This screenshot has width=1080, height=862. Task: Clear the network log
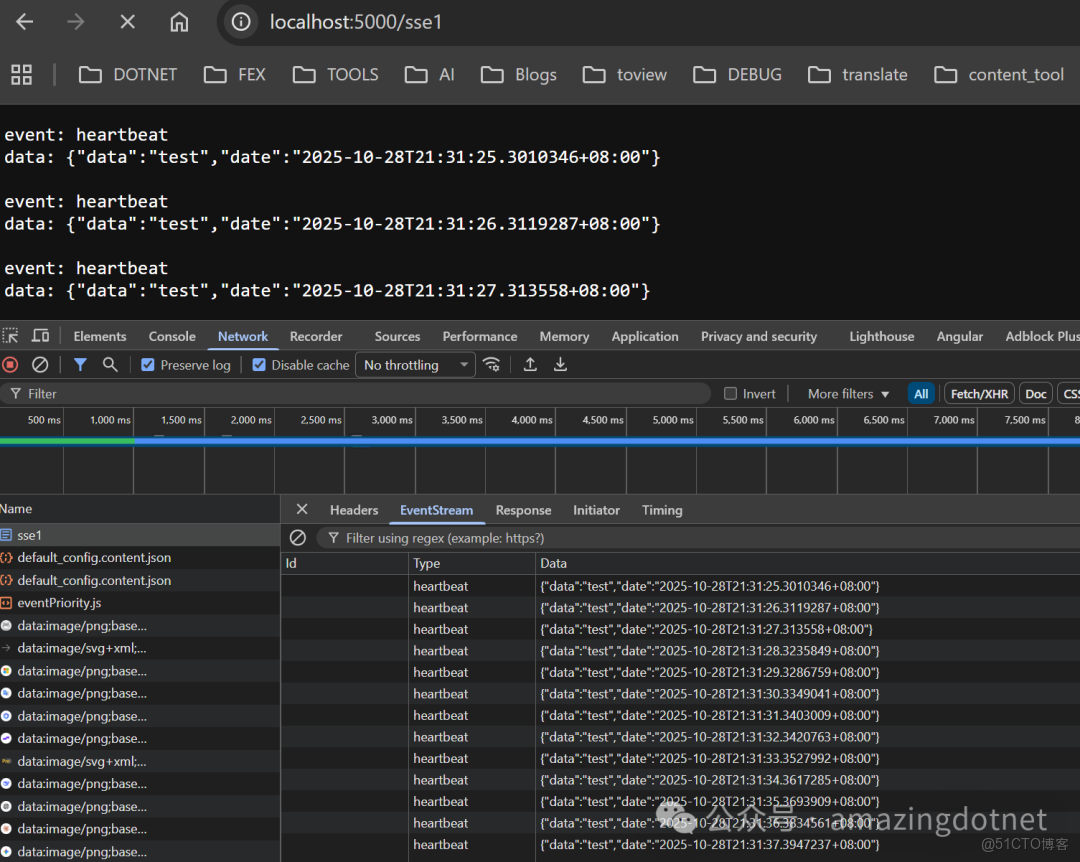point(40,364)
